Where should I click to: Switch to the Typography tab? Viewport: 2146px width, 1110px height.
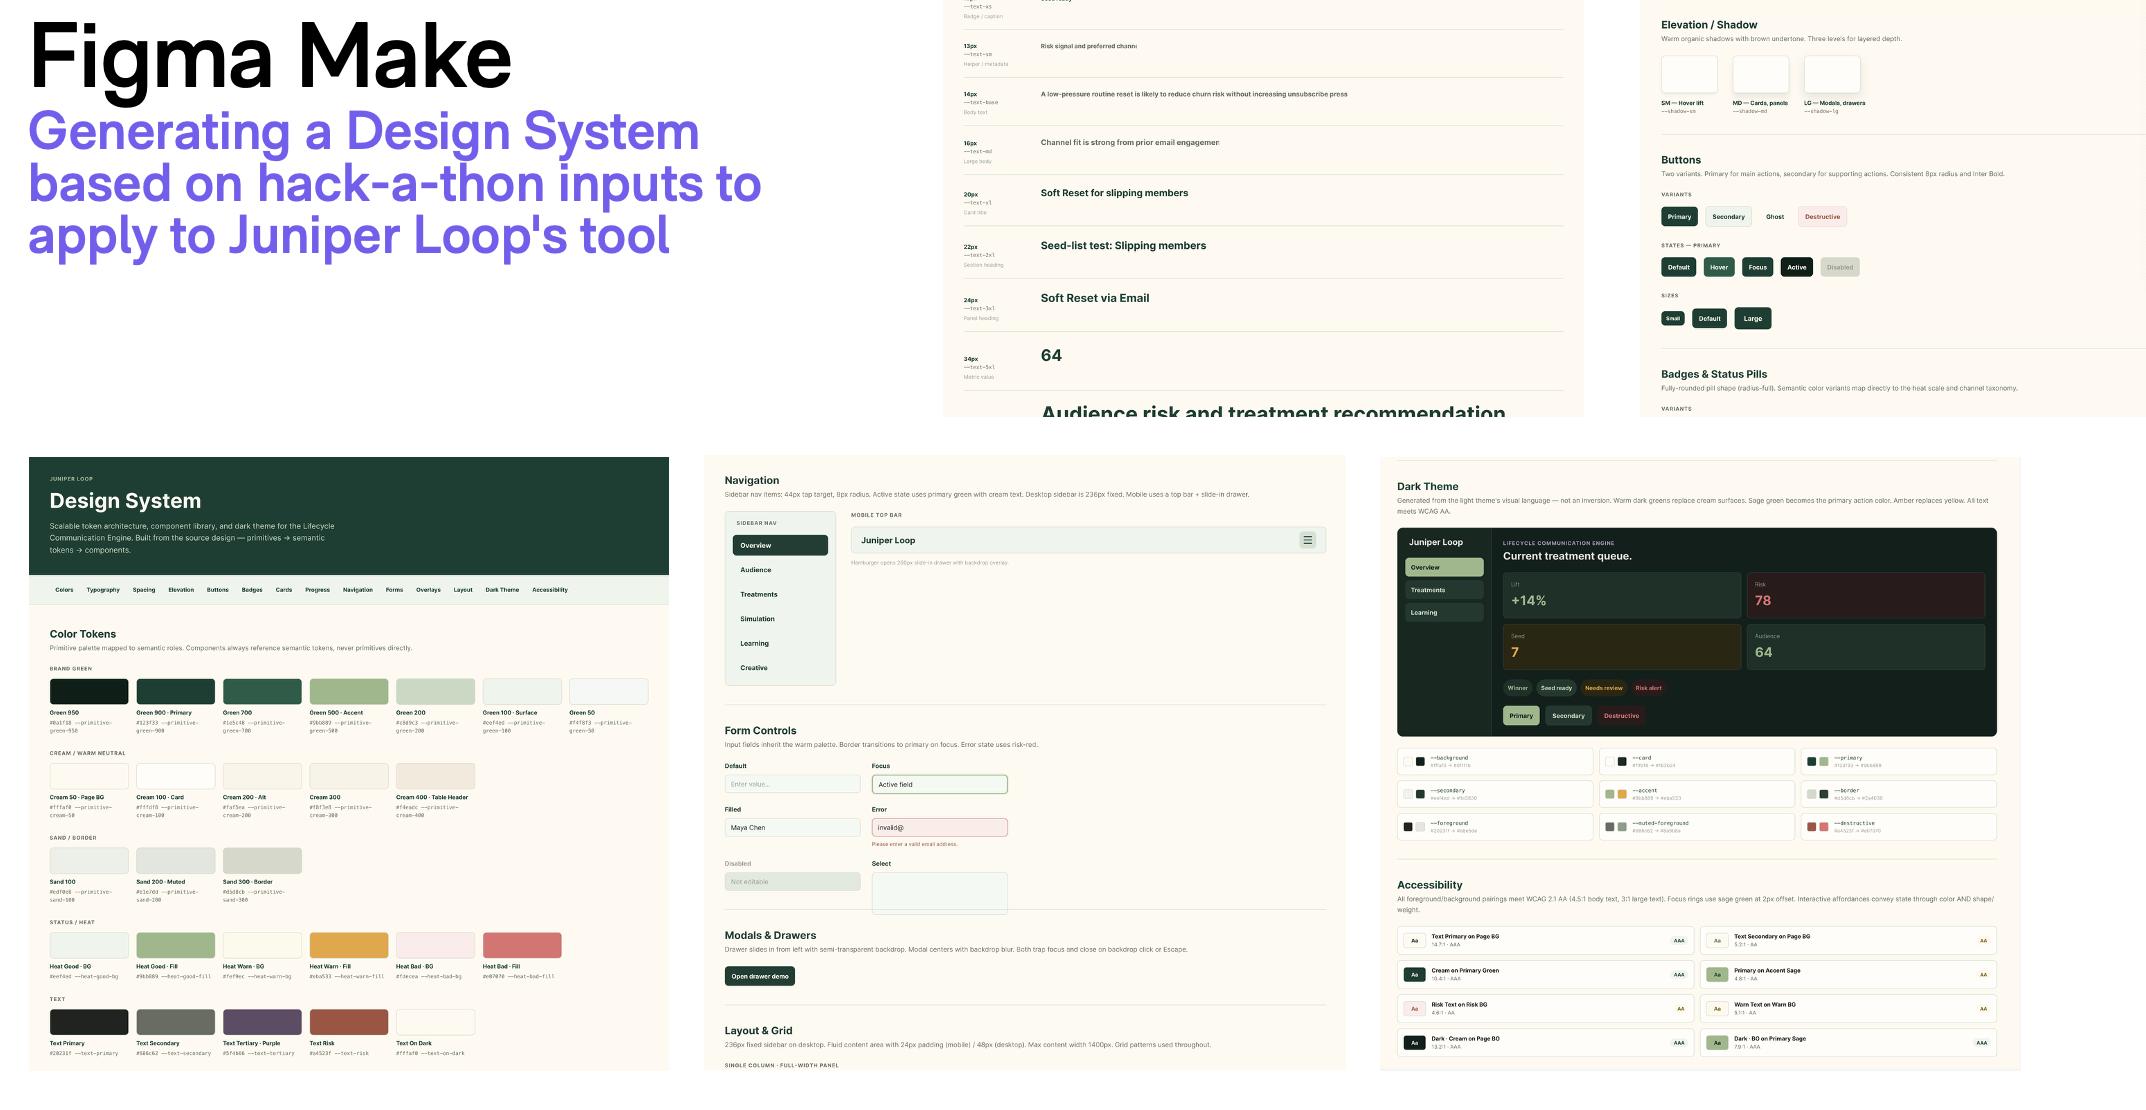(x=103, y=590)
